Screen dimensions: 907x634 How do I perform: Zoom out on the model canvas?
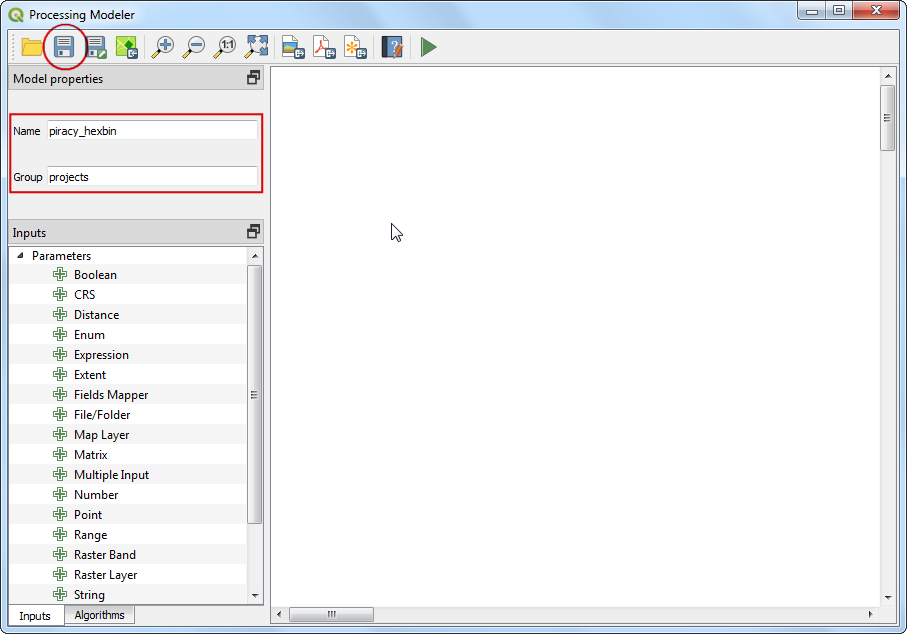pos(195,47)
